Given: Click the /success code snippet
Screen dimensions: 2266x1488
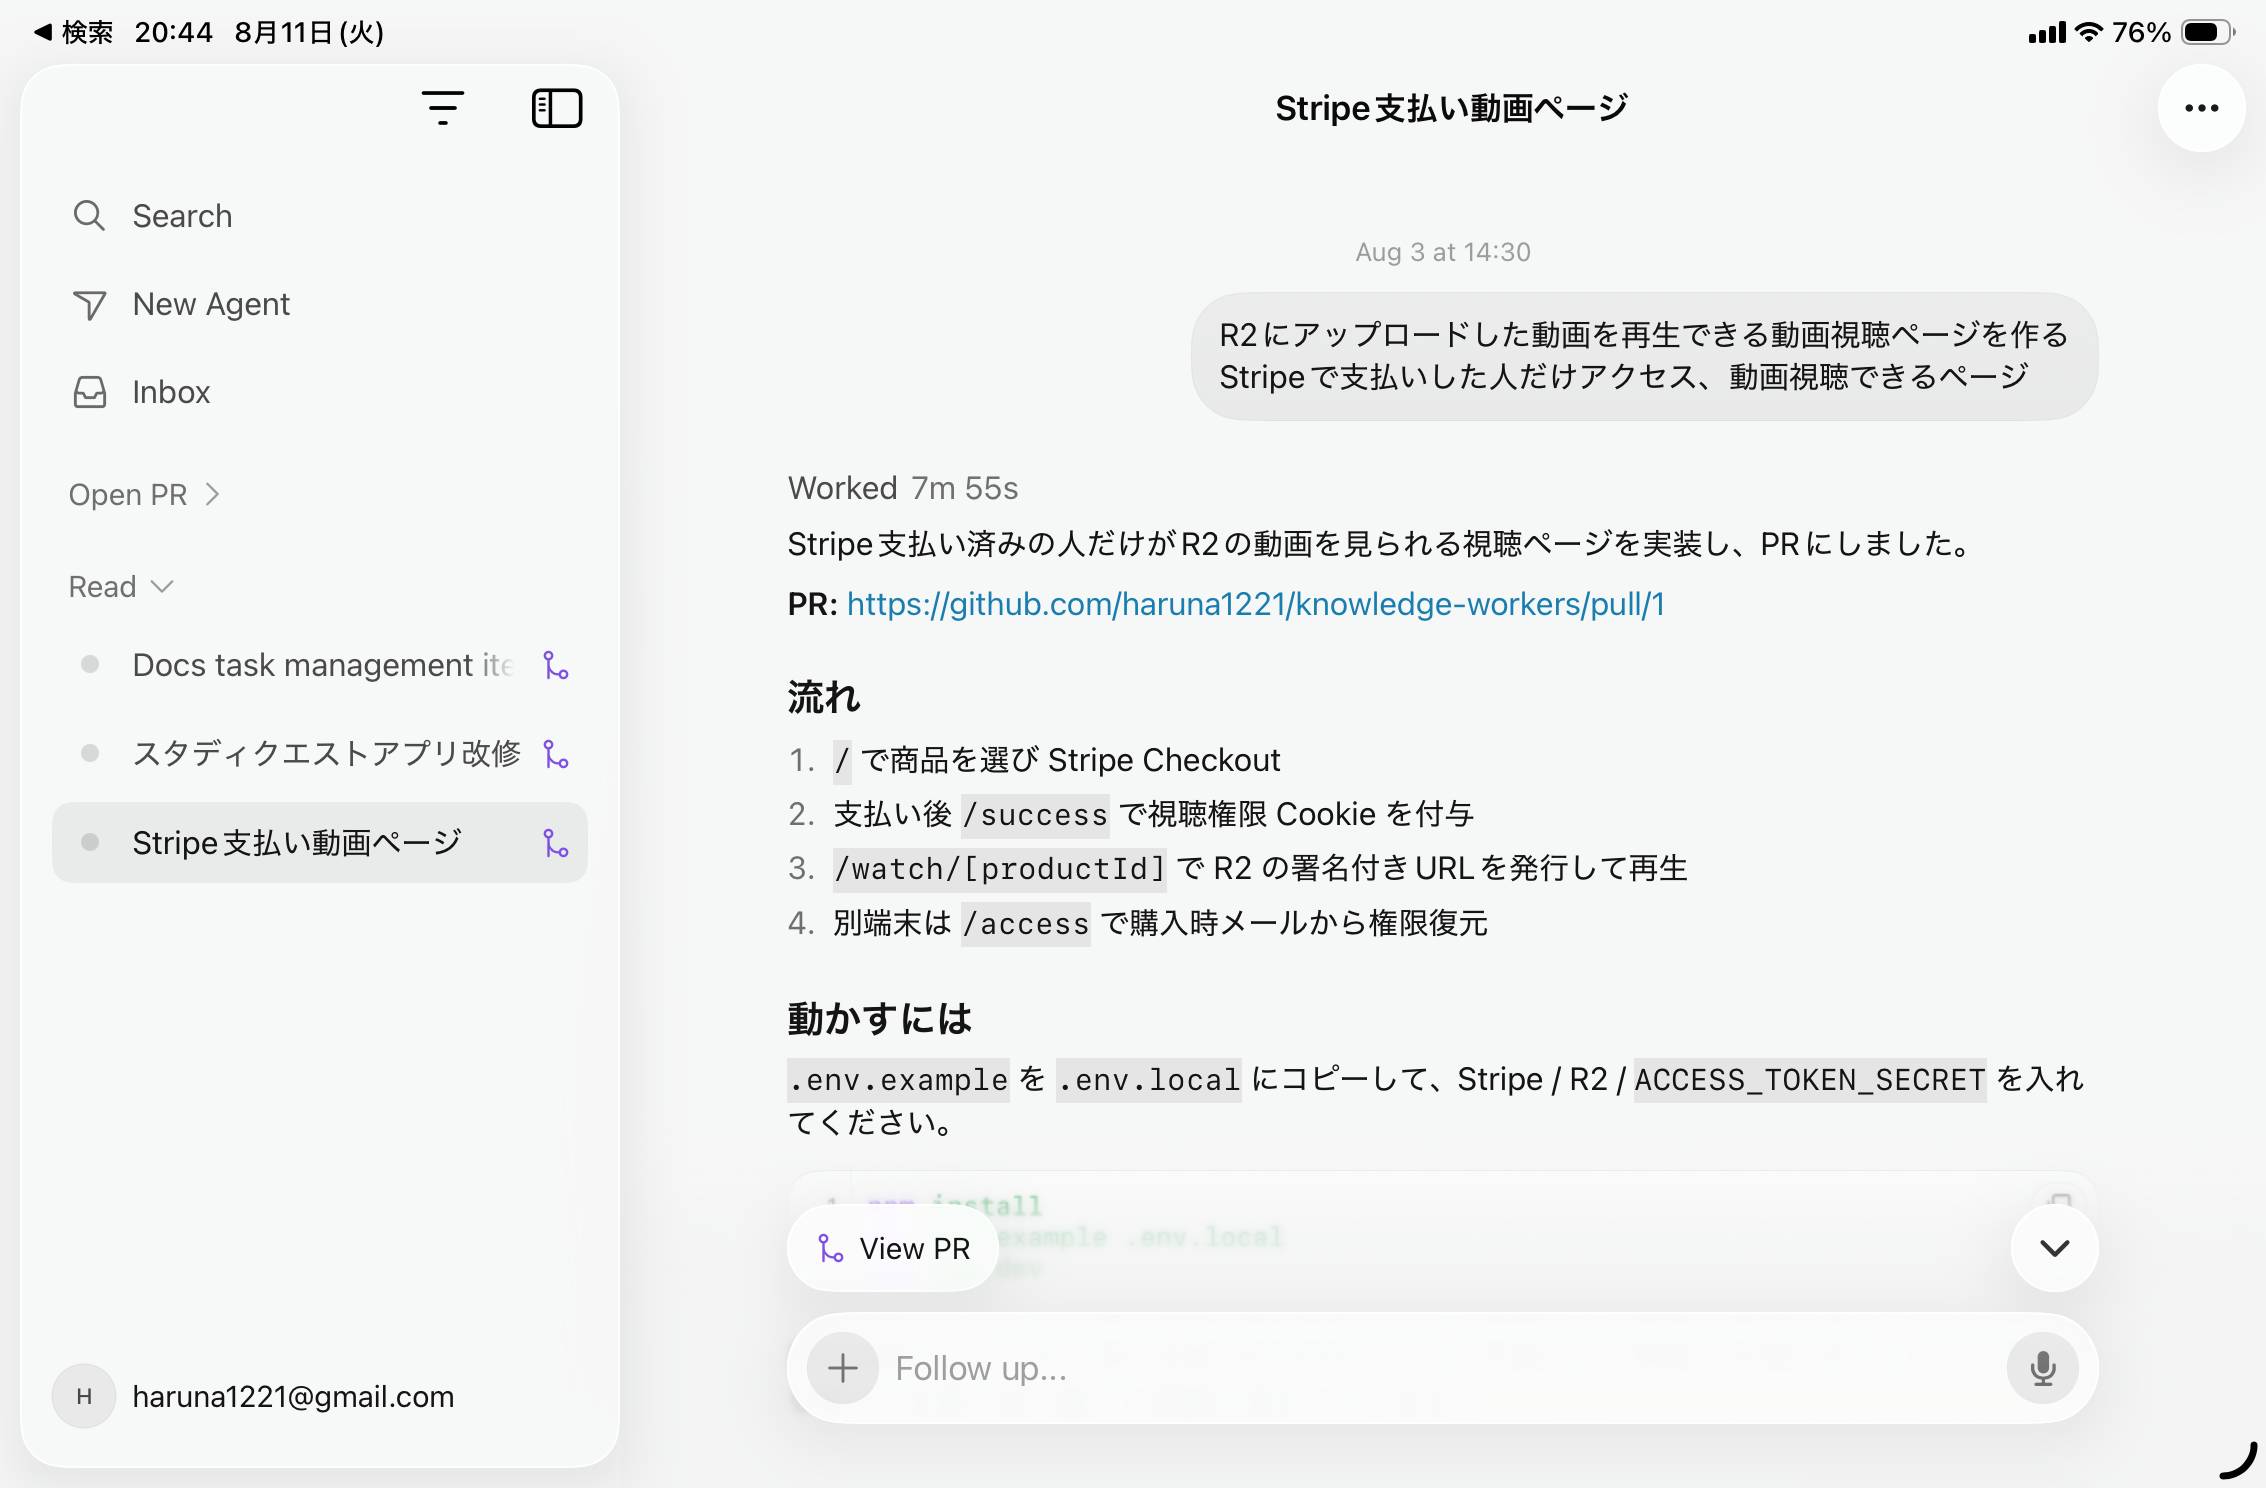Looking at the screenshot, I should click(x=1035, y=815).
